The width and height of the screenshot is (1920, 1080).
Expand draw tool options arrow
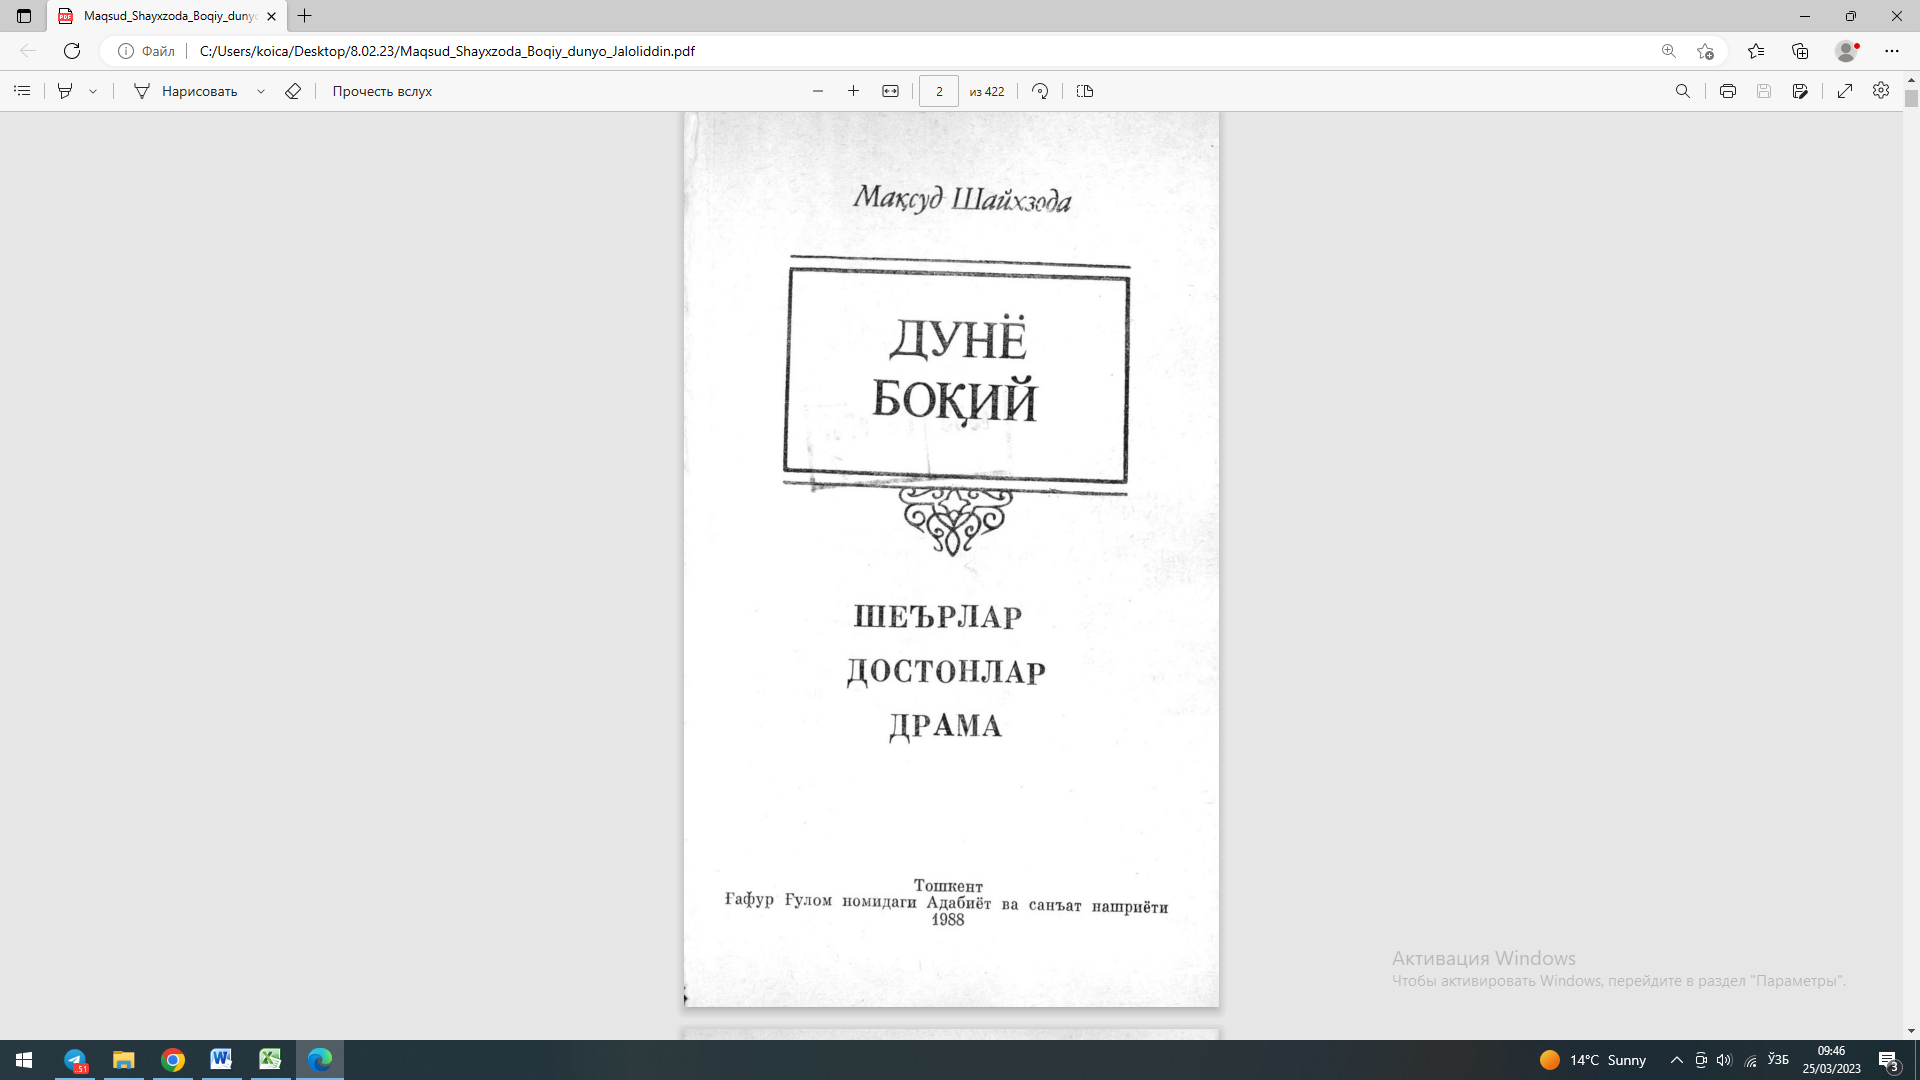[x=261, y=91]
